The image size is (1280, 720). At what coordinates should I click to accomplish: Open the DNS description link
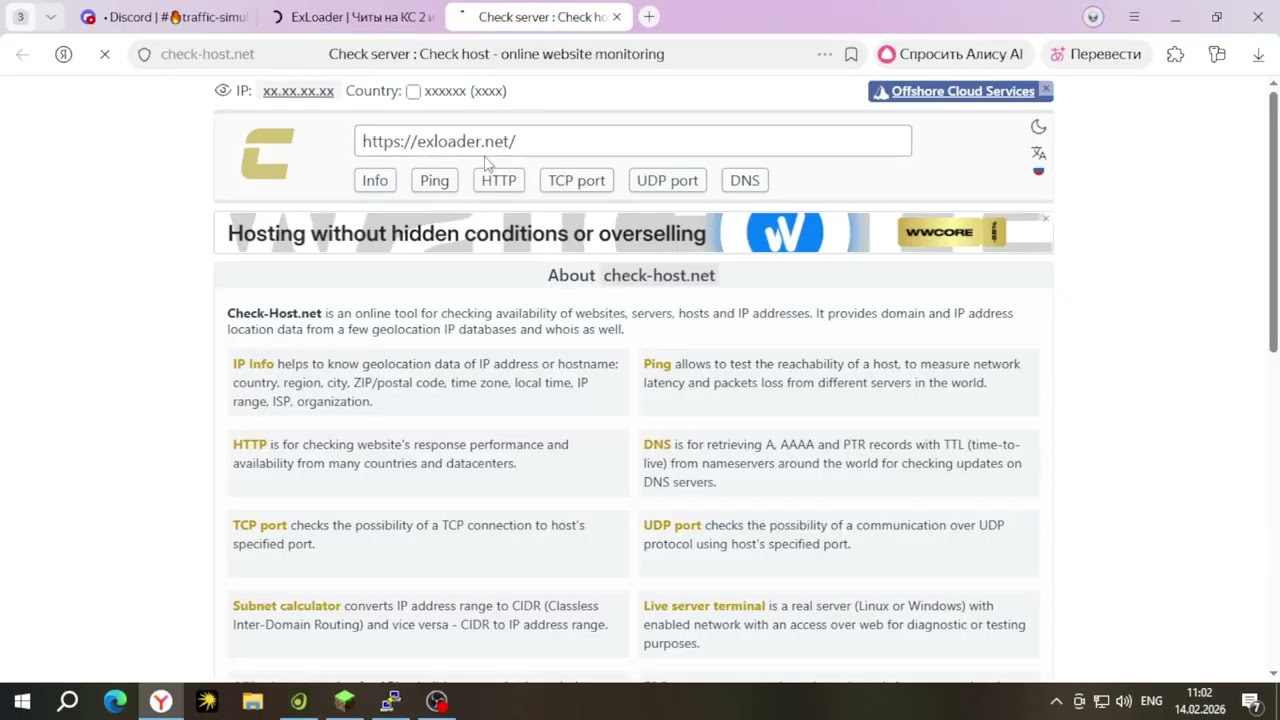click(657, 445)
